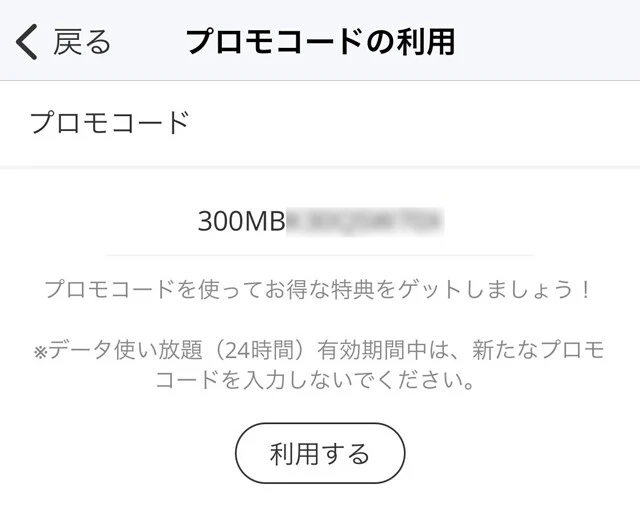
Task: Click the underline beneath the promo code field
Action: [x=320, y=255]
